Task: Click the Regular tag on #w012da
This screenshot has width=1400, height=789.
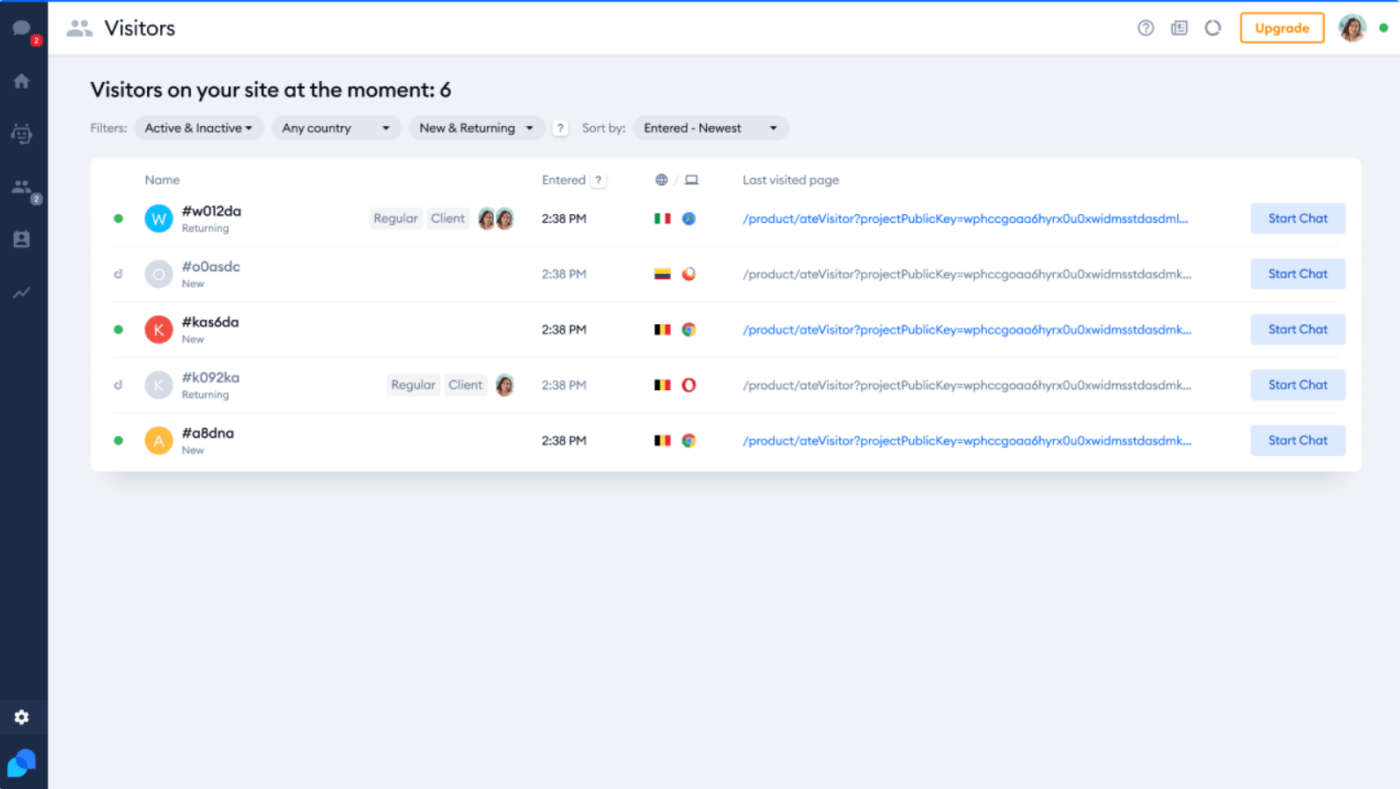Action: pos(396,218)
